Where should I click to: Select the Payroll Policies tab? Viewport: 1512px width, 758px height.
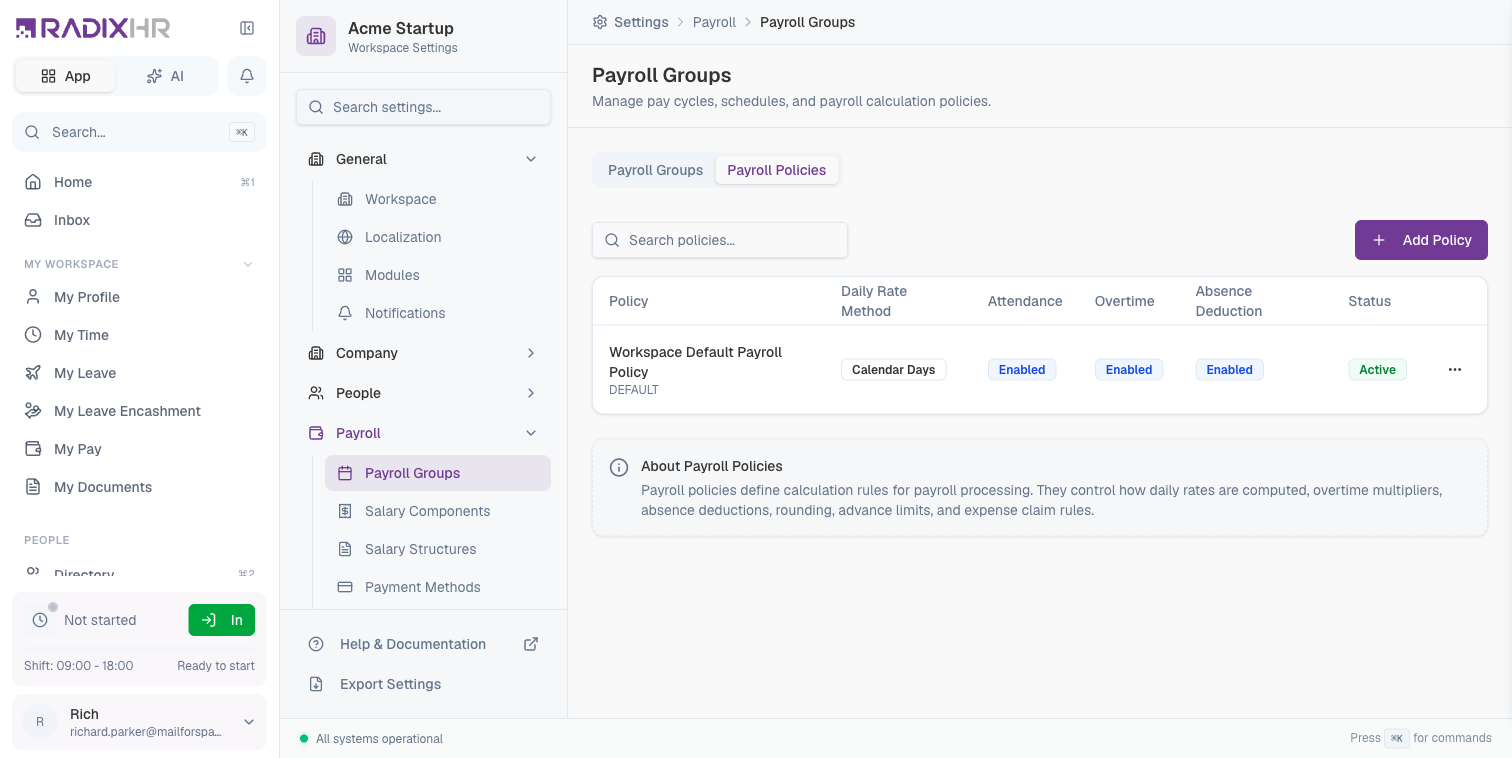[x=777, y=170]
